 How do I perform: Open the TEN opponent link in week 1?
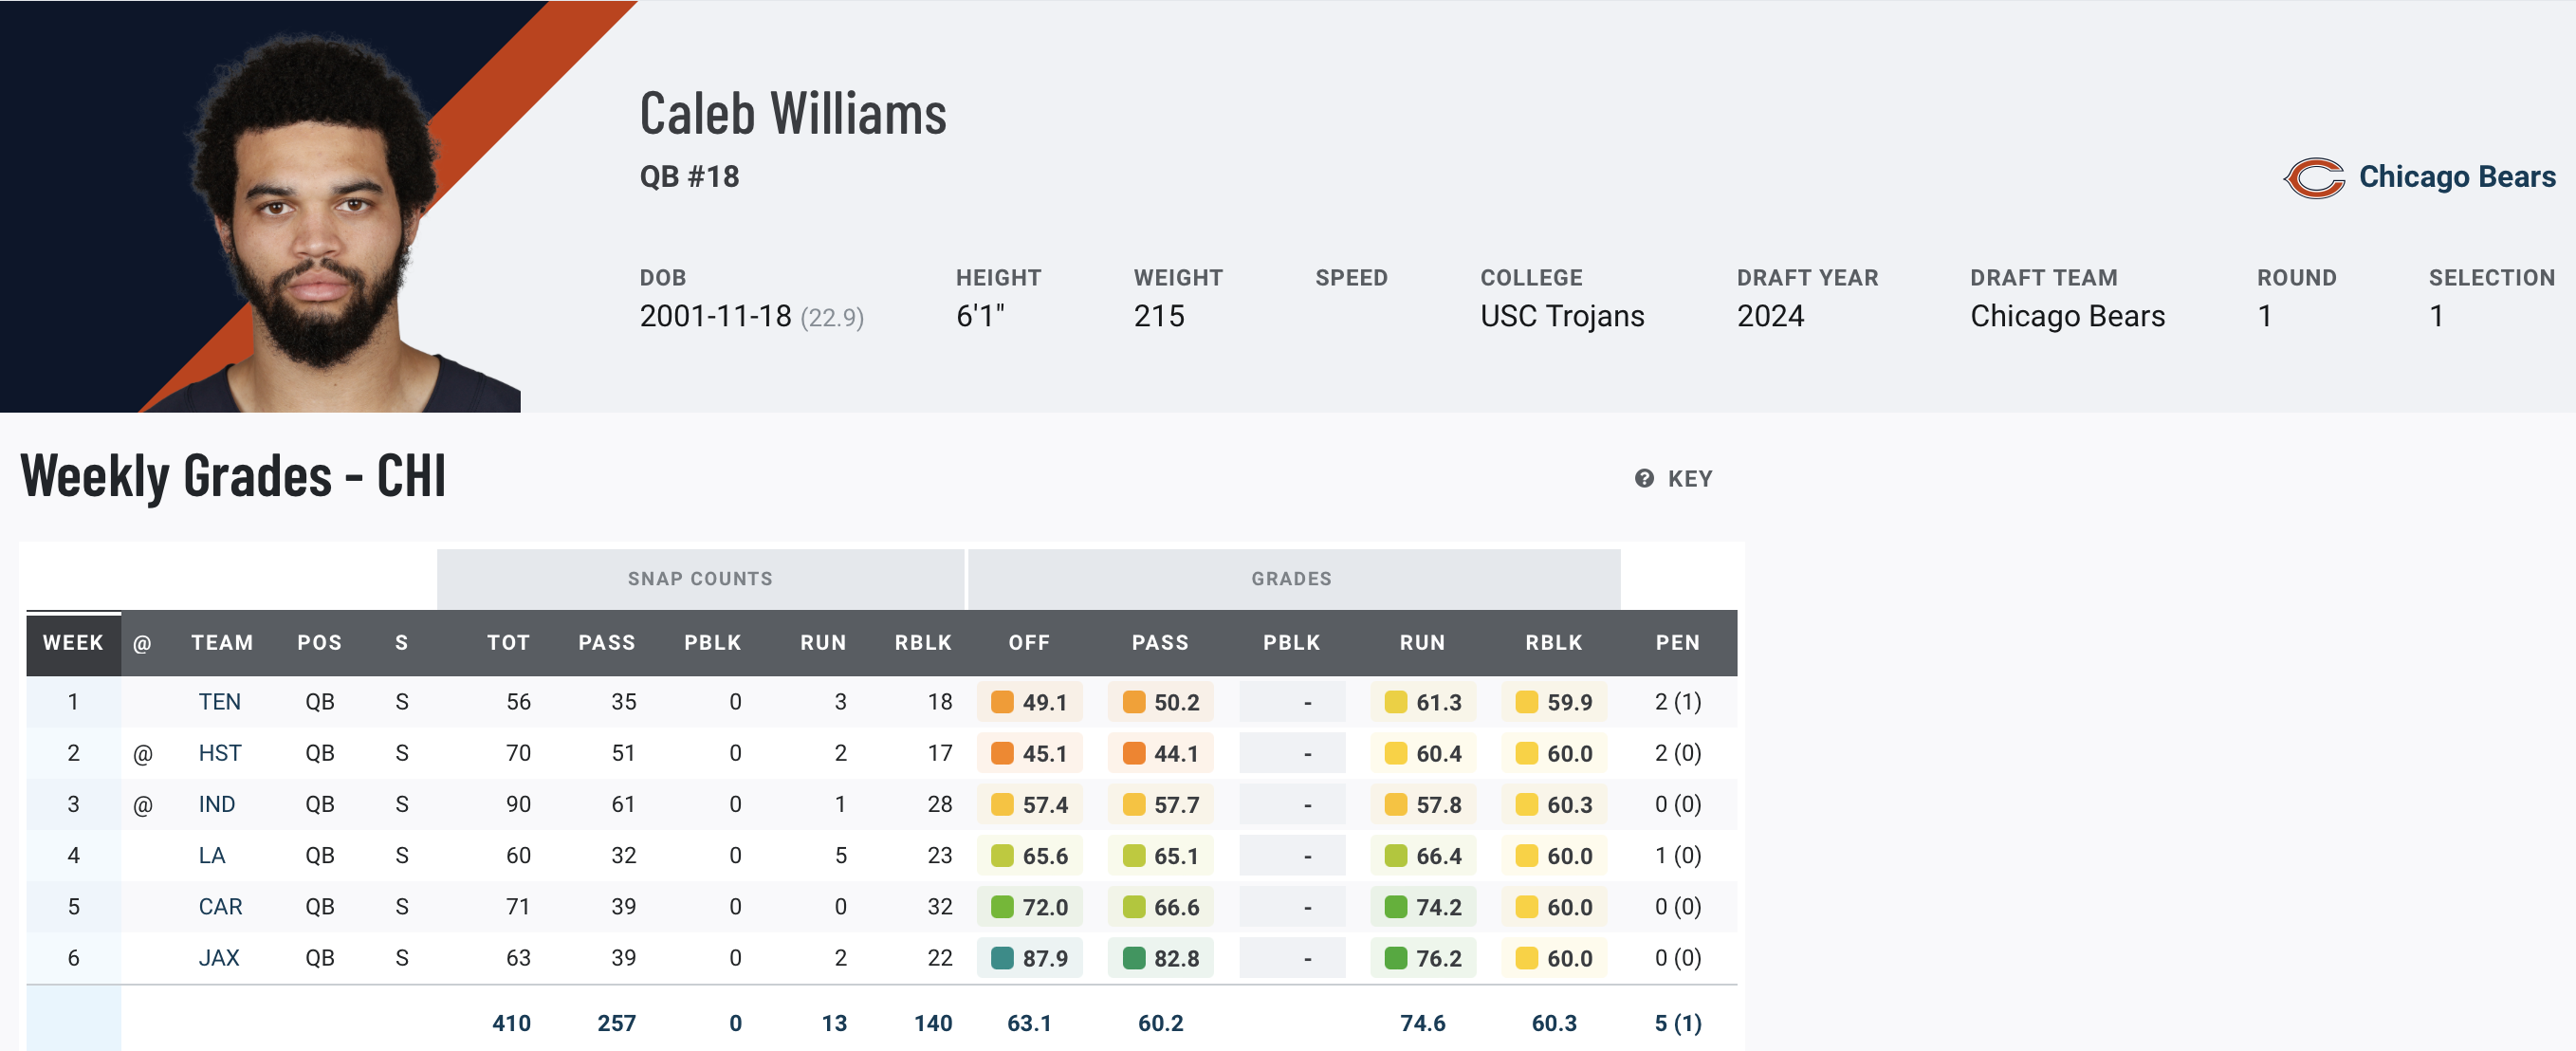click(x=219, y=702)
